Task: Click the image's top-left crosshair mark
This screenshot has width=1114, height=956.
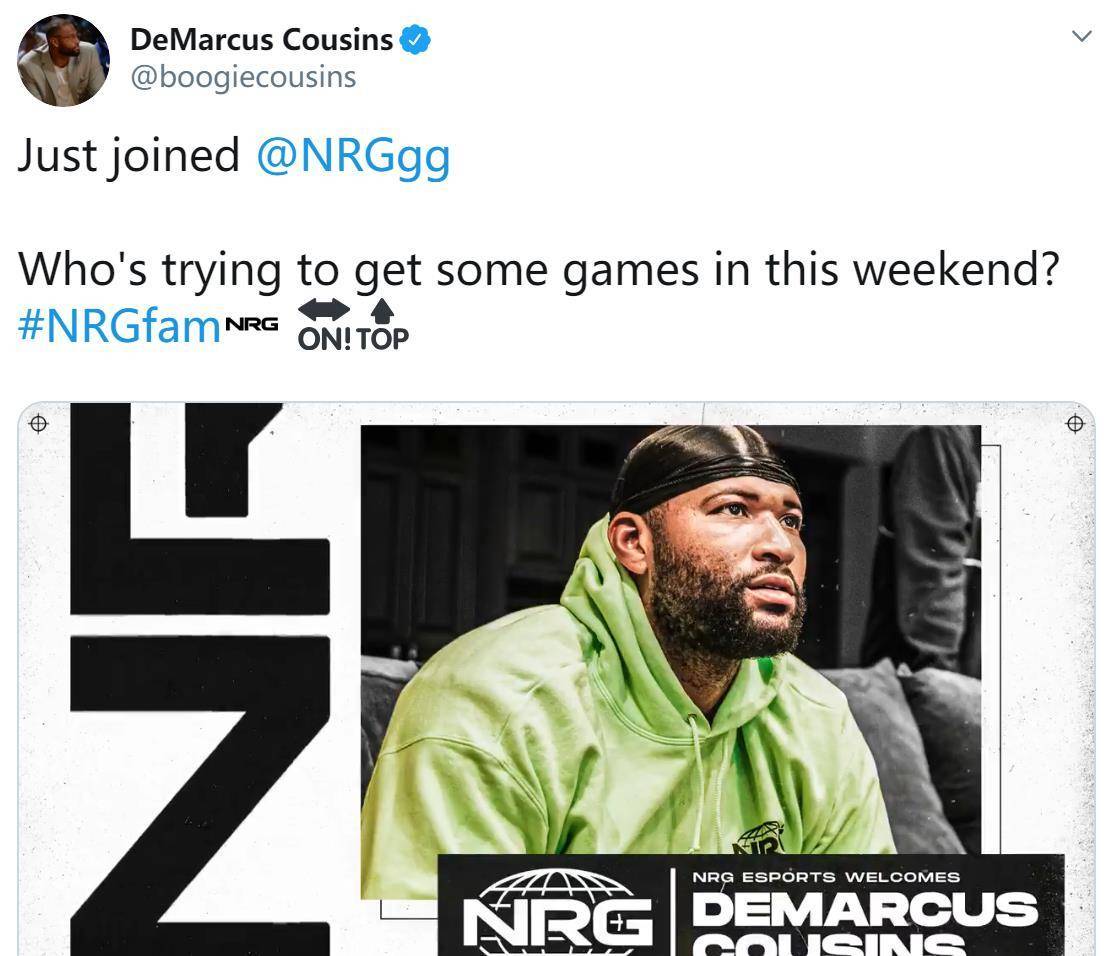Action: [38, 424]
